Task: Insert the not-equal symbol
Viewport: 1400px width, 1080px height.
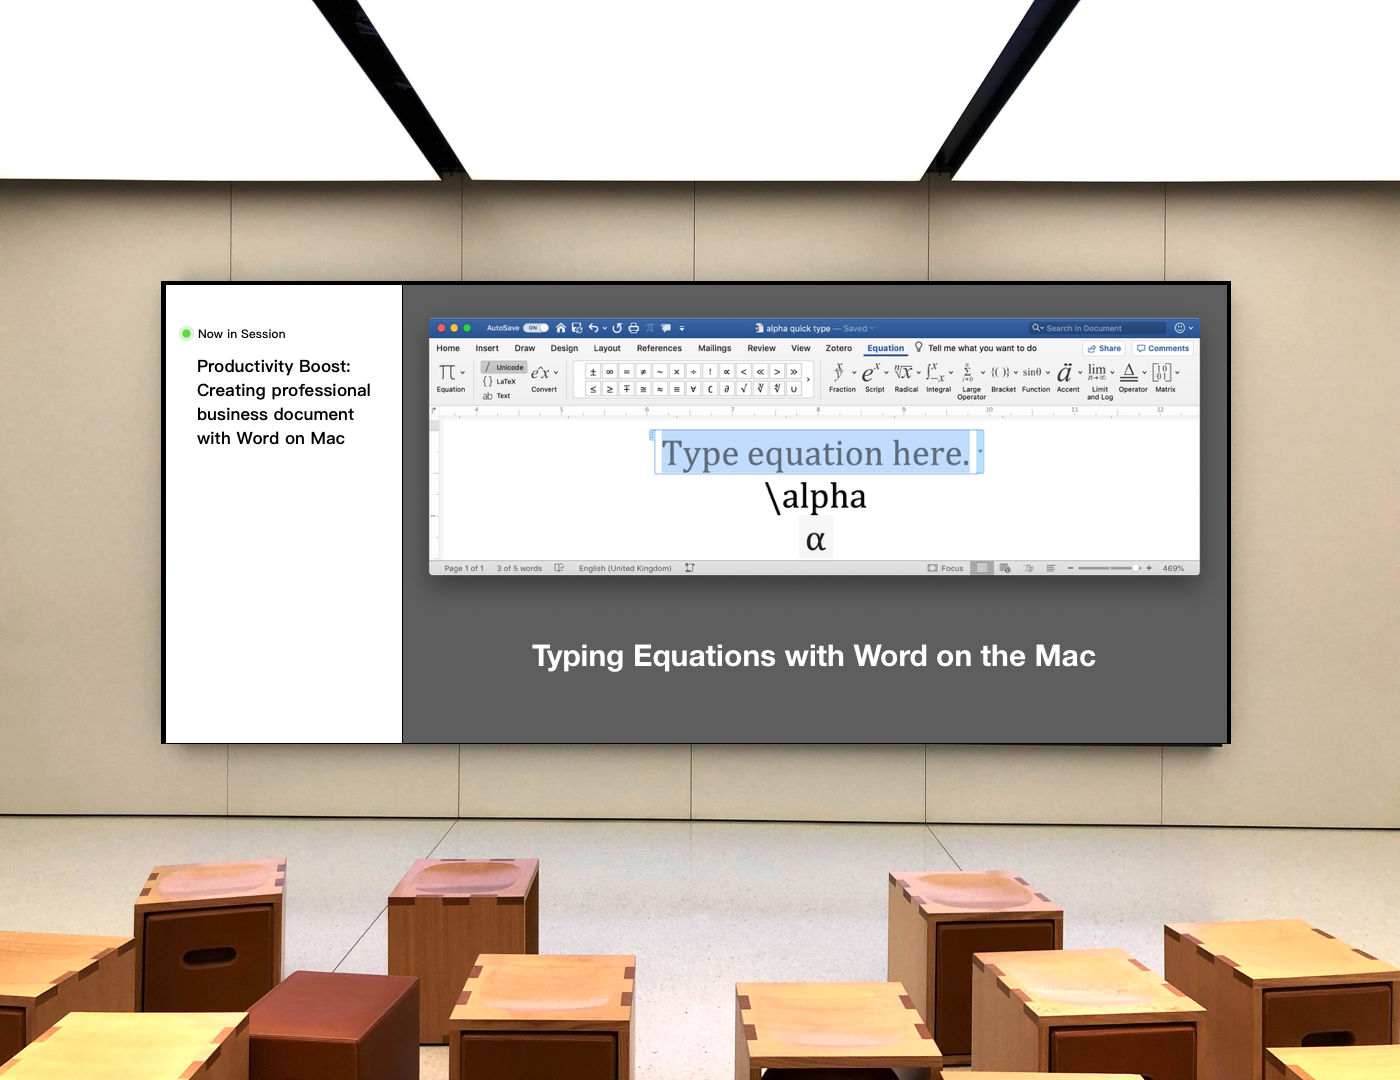Action: click(643, 372)
